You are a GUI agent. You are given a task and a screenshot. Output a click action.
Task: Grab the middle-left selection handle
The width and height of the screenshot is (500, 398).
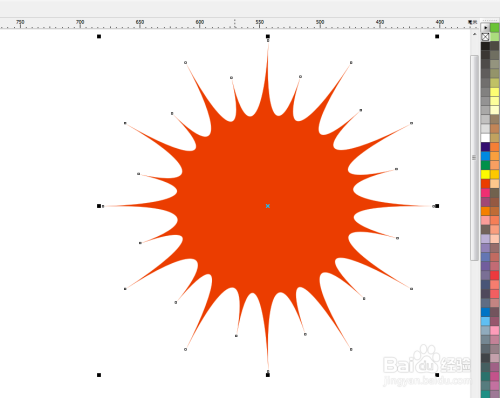point(99,206)
